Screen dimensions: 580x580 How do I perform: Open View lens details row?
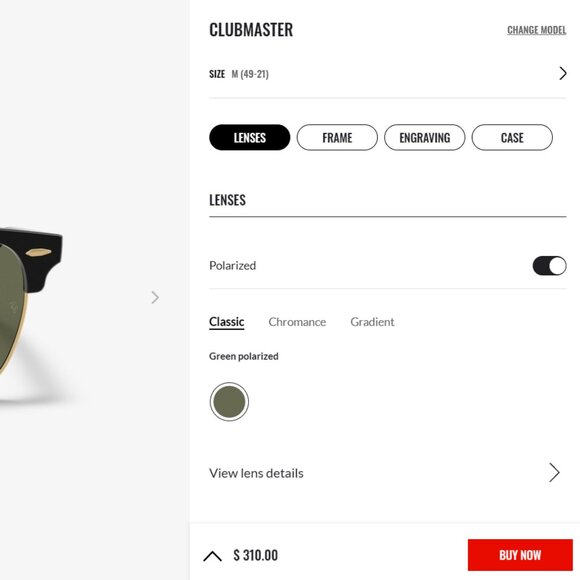point(388,473)
